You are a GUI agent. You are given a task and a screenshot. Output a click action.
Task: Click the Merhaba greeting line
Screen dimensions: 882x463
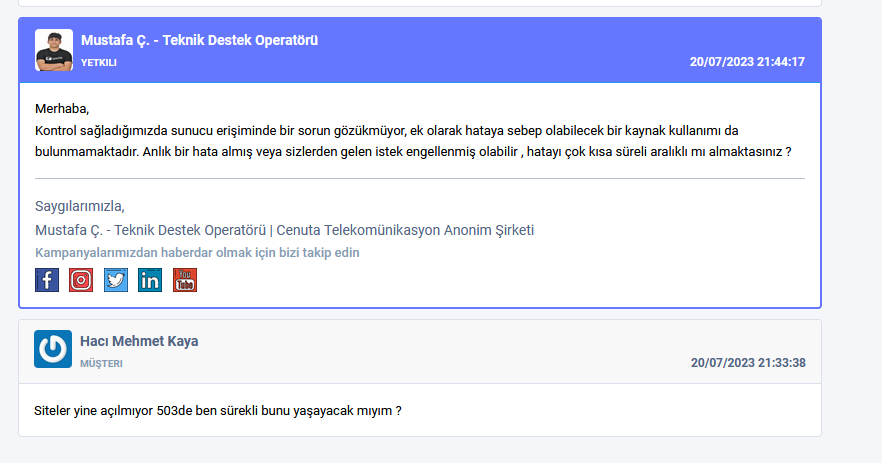[x=62, y=109]
